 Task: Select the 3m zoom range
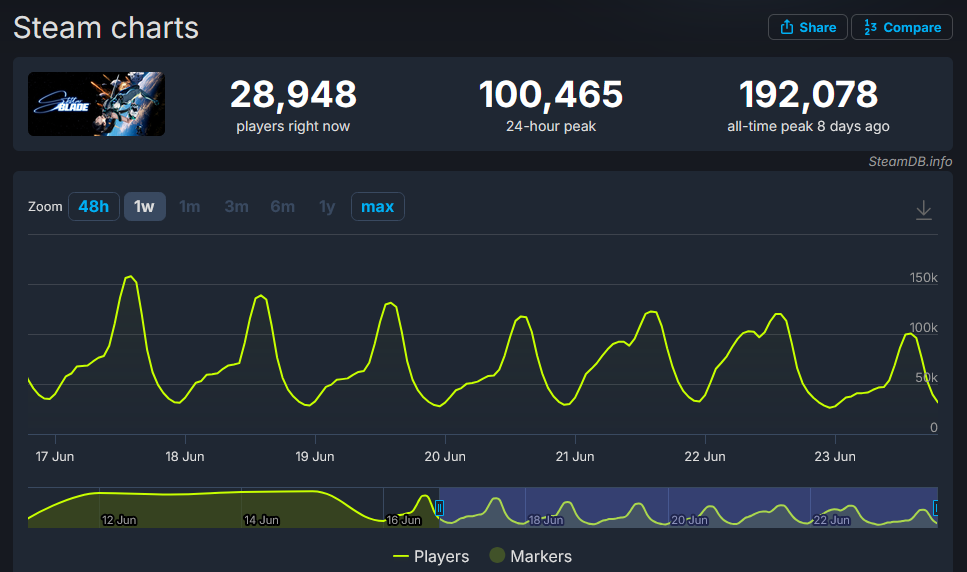[236, 206]
